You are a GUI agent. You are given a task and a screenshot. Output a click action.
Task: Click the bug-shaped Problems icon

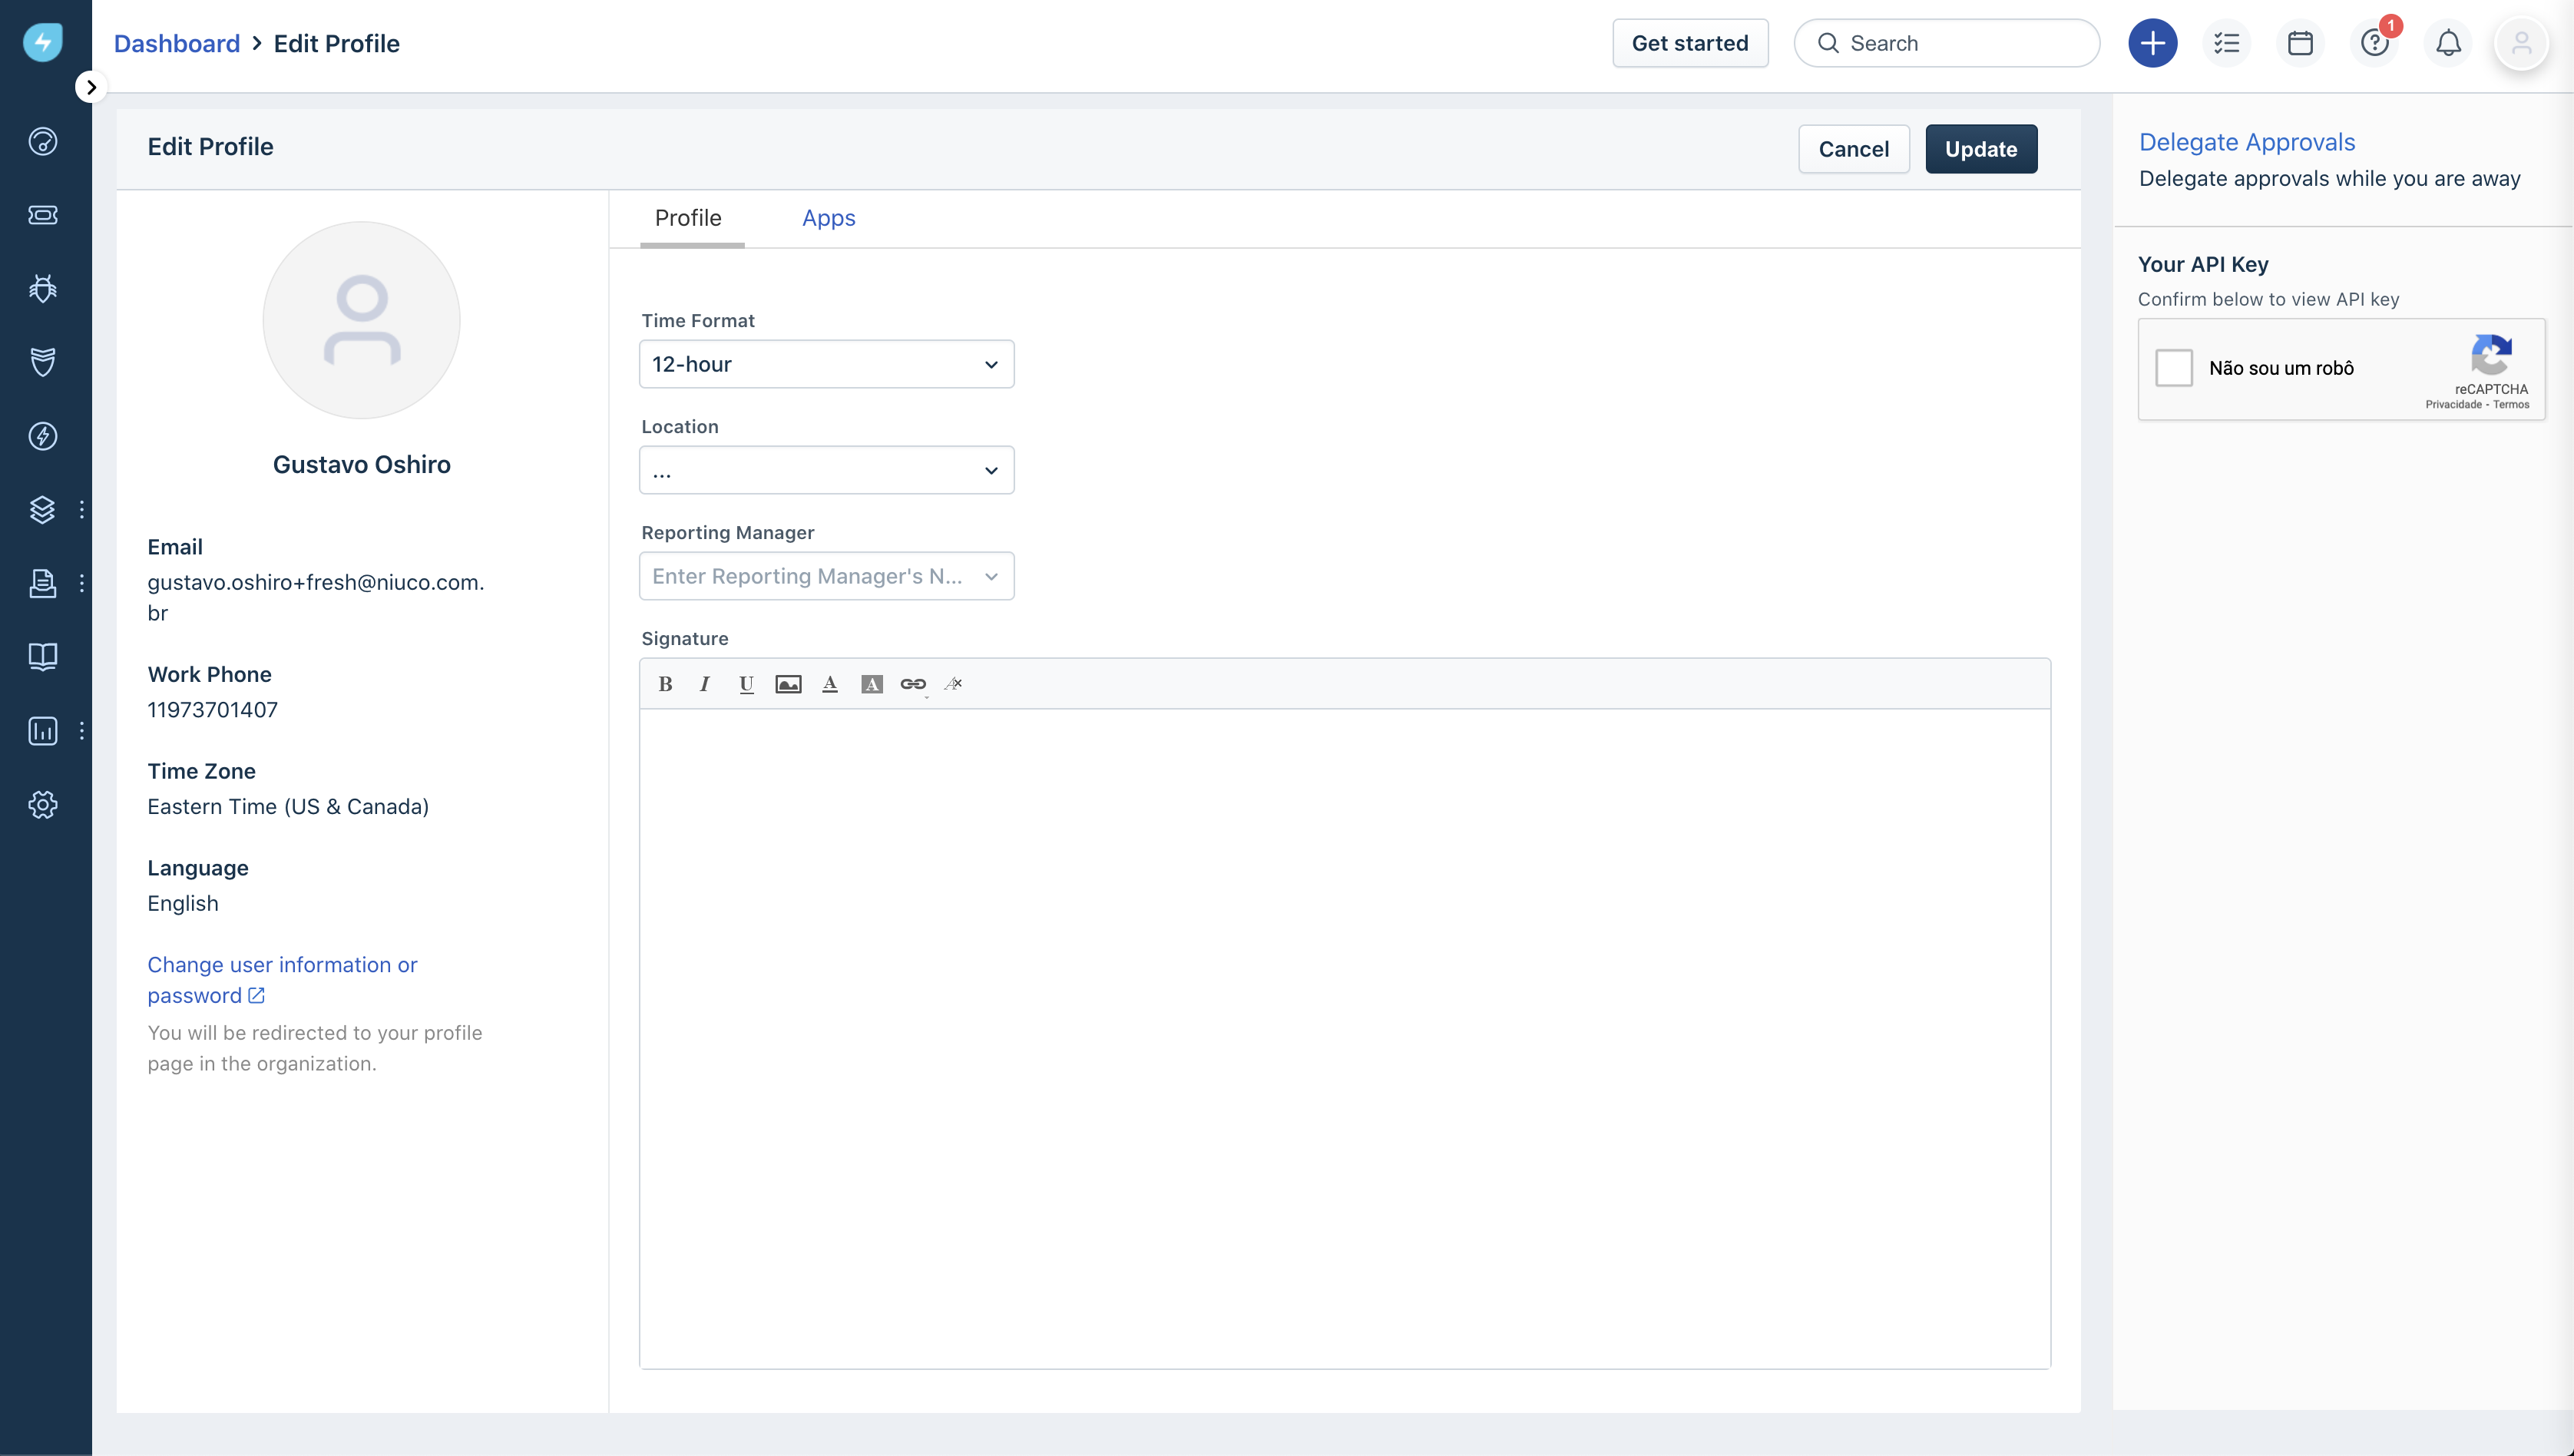[x=42, y=289]
